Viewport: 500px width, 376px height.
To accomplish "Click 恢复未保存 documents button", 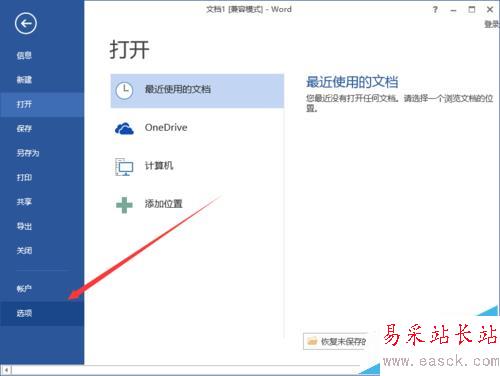I will (335, 341).
